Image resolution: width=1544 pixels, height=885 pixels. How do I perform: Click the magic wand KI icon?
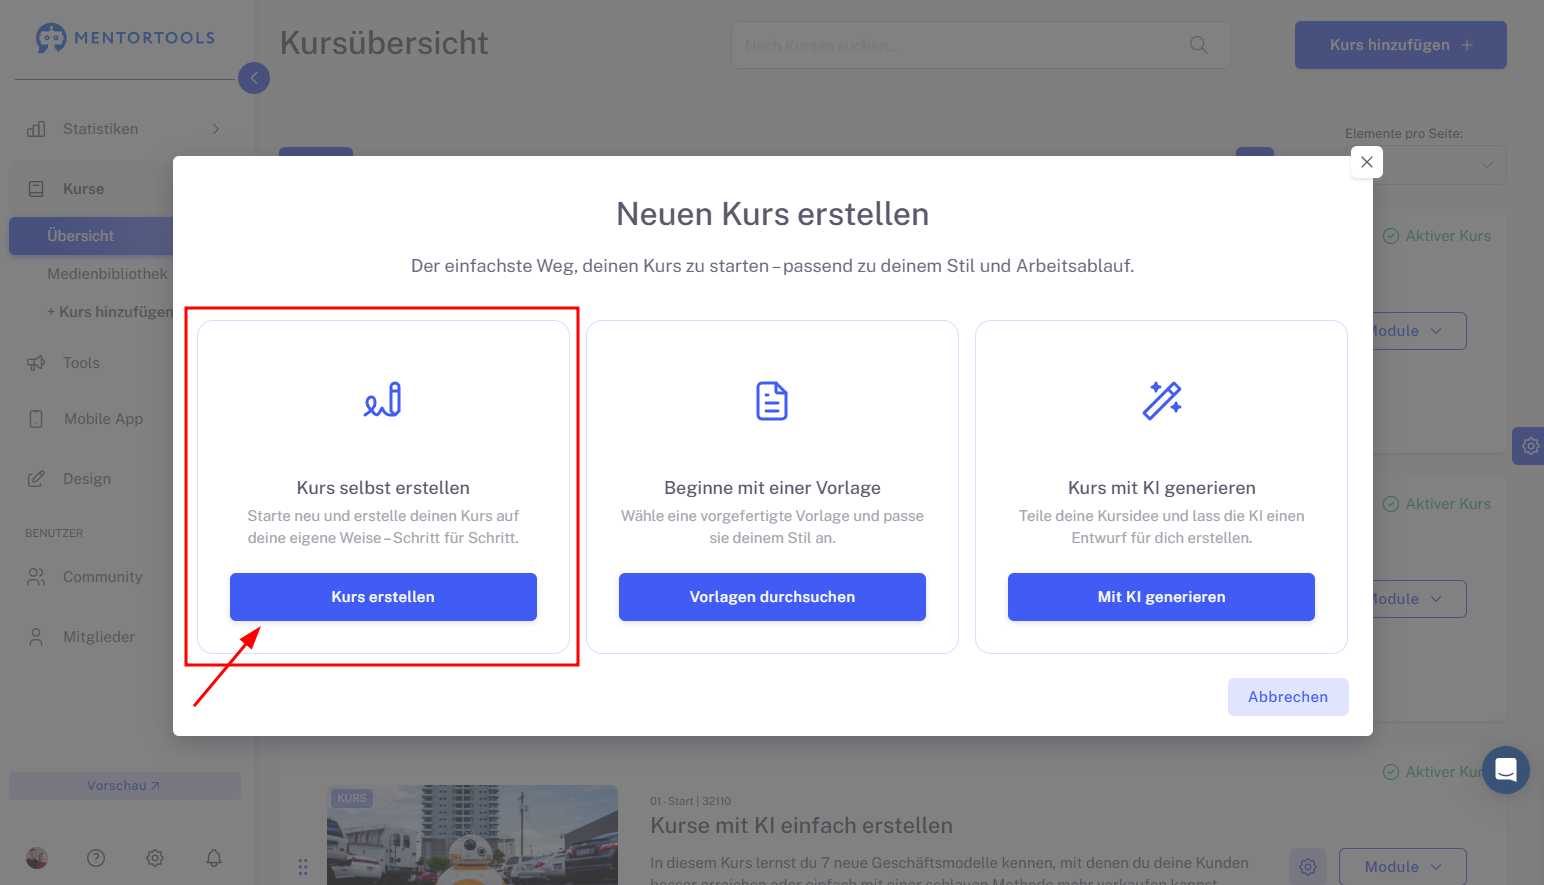click(x=1162, y=400)
